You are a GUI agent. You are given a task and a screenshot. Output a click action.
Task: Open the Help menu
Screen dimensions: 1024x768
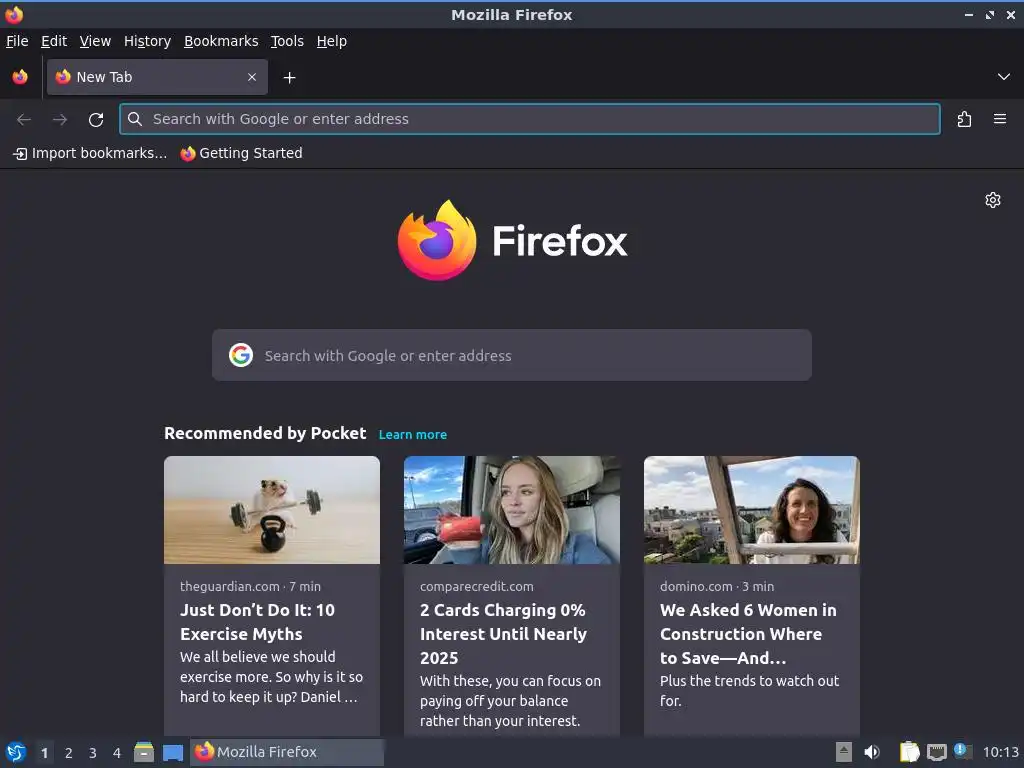[332, 41]
